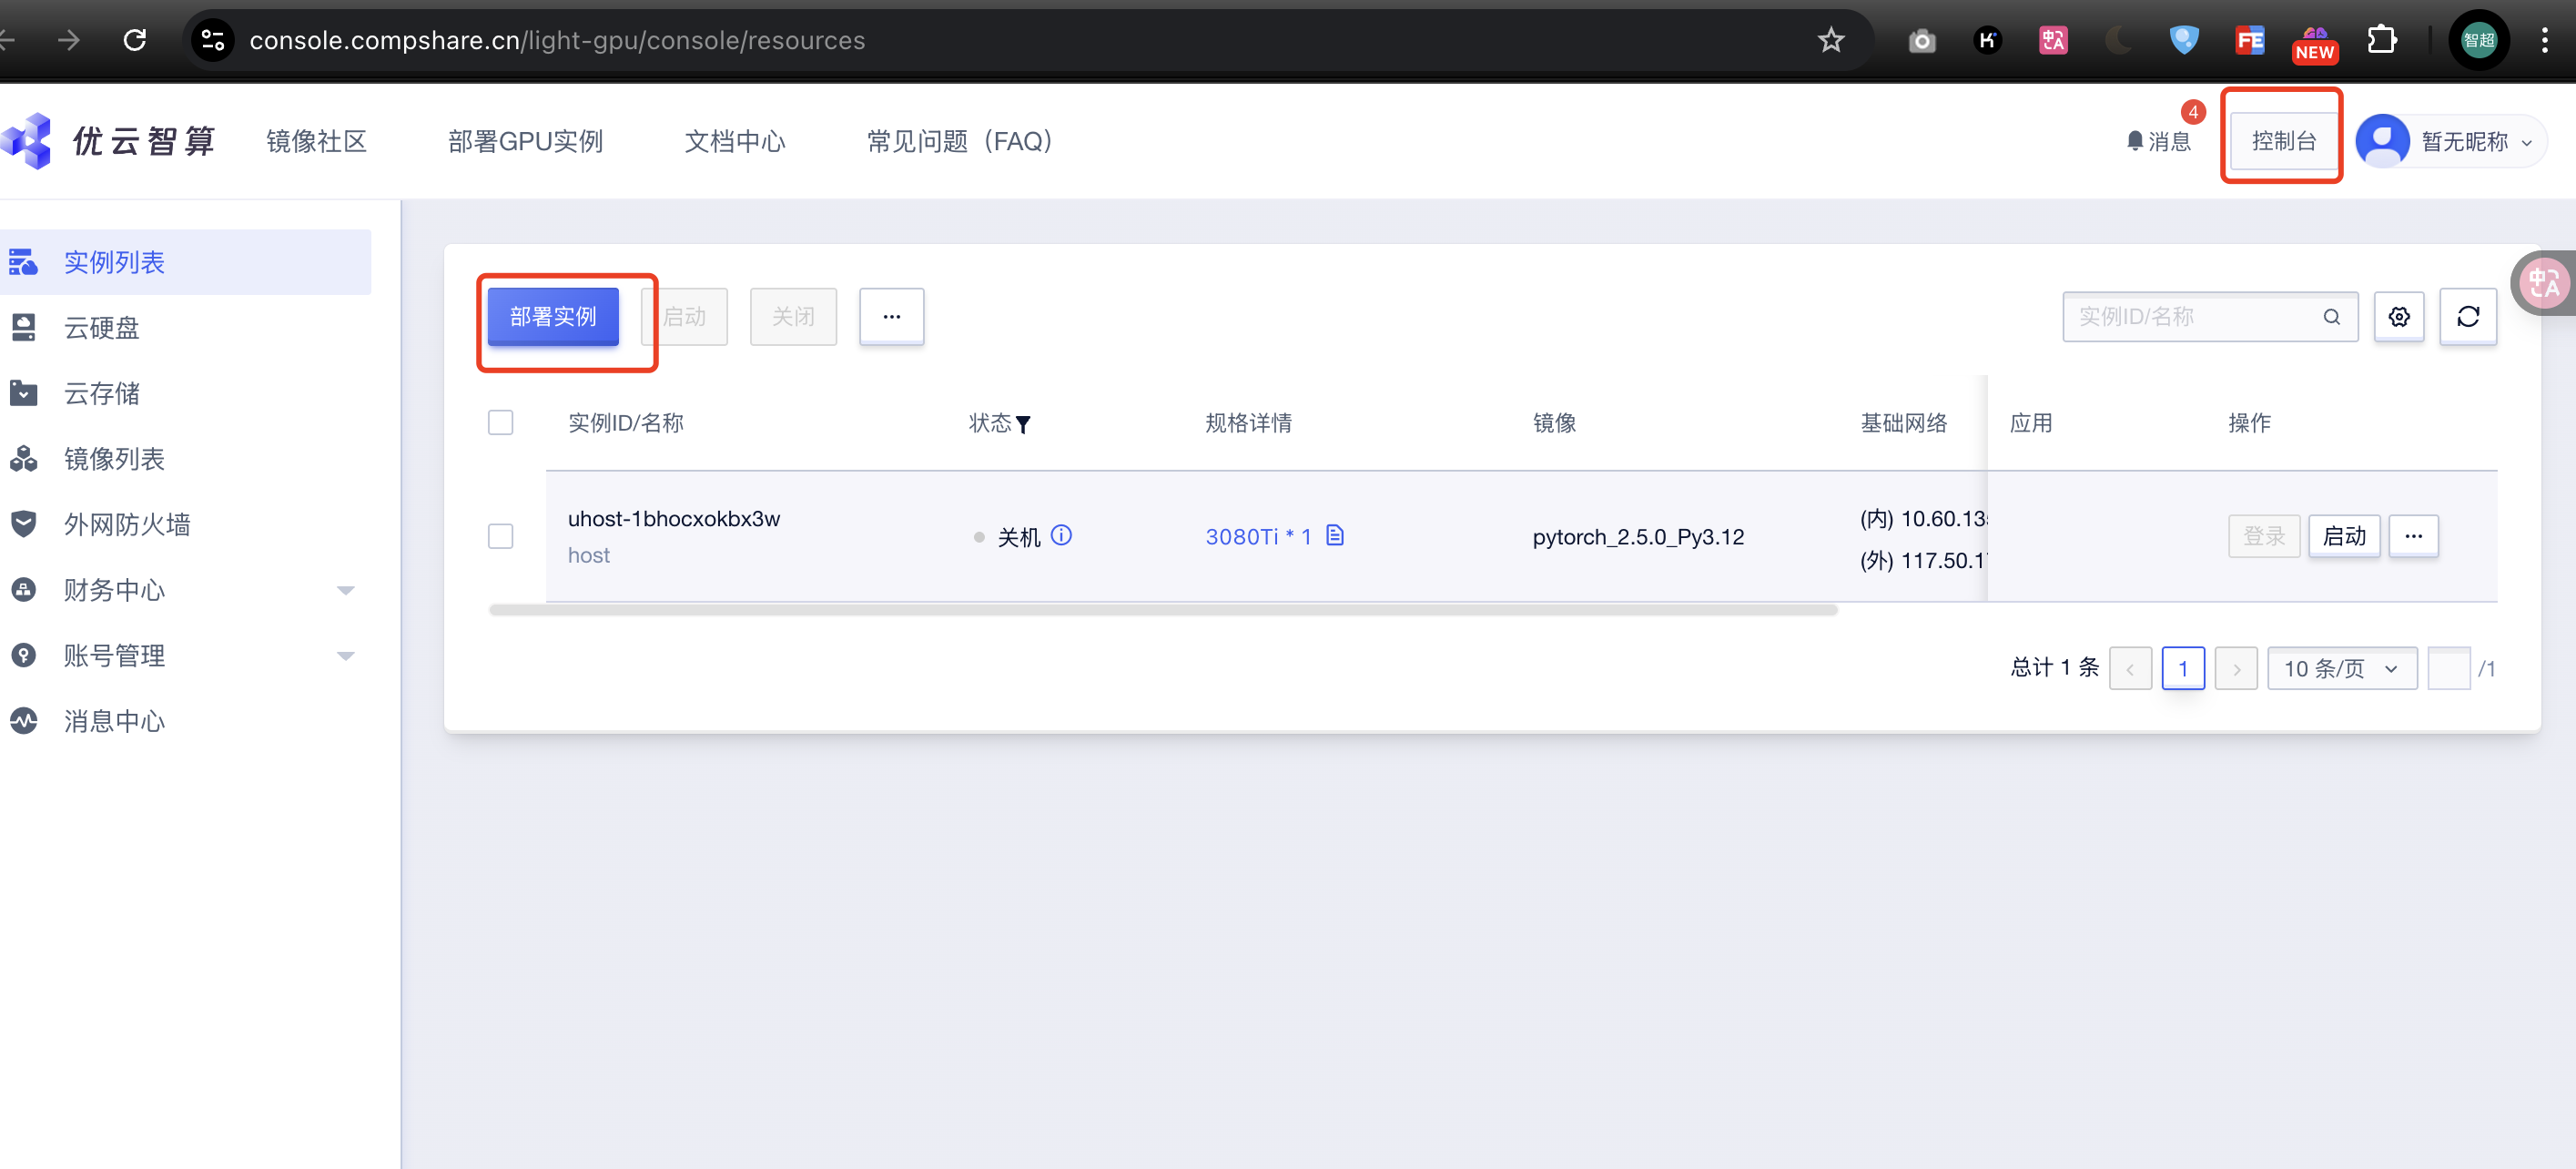
Task: Open the 消息 bell notifications
Action: pyautogui.click(x=2158, y=141)
